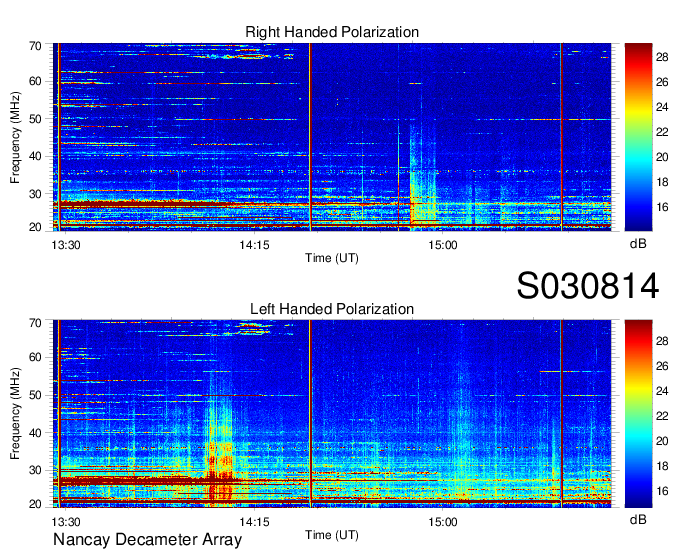Click the 'dB' unit under lower colorbar
Image resolution: width=680 pixels, height=552 pixels.
(638, 519)
